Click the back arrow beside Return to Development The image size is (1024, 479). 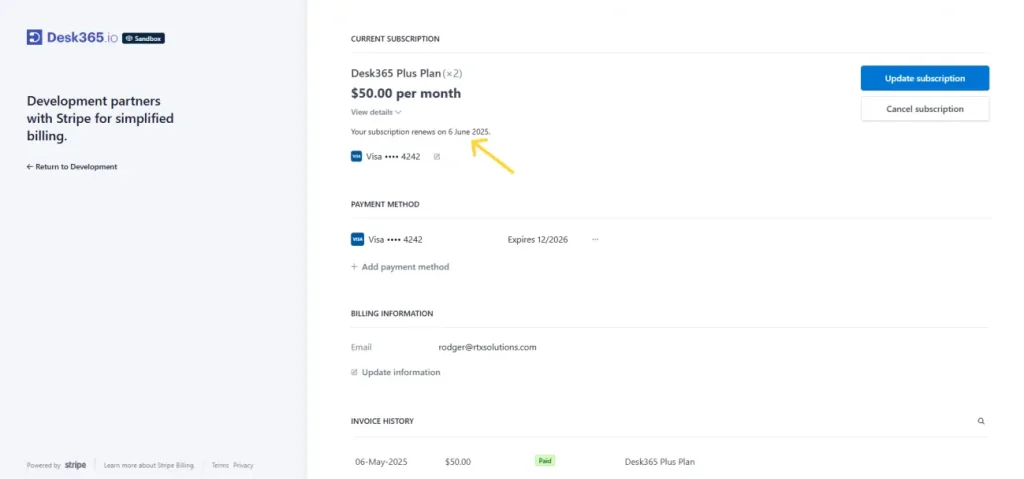coord(29,167)
